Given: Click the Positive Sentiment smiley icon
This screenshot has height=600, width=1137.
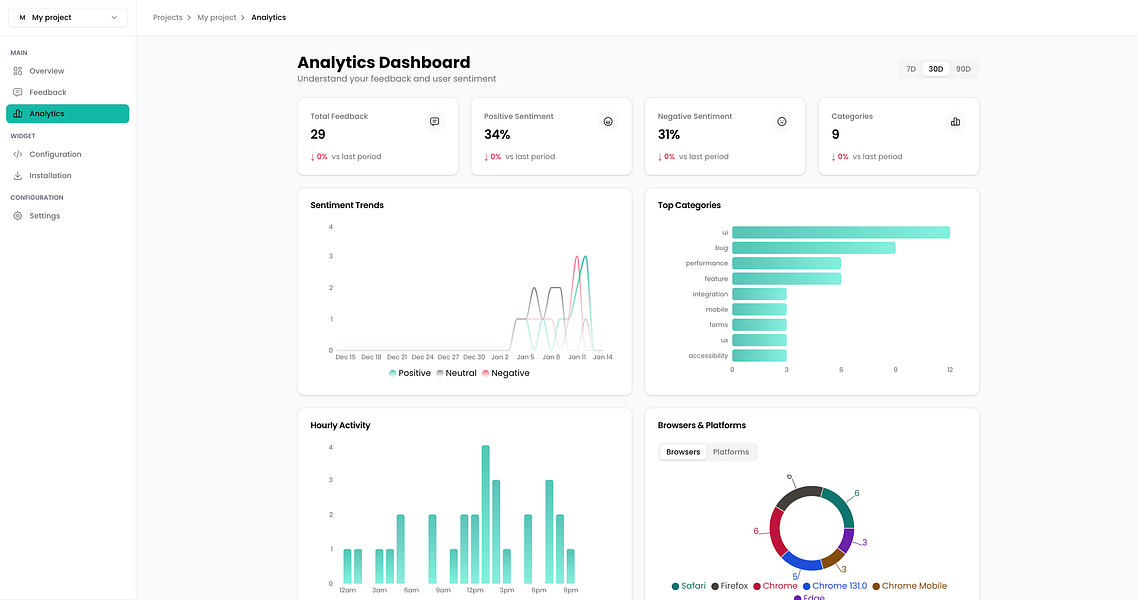Looking at the screenshot, I should (x=608, y=122).
